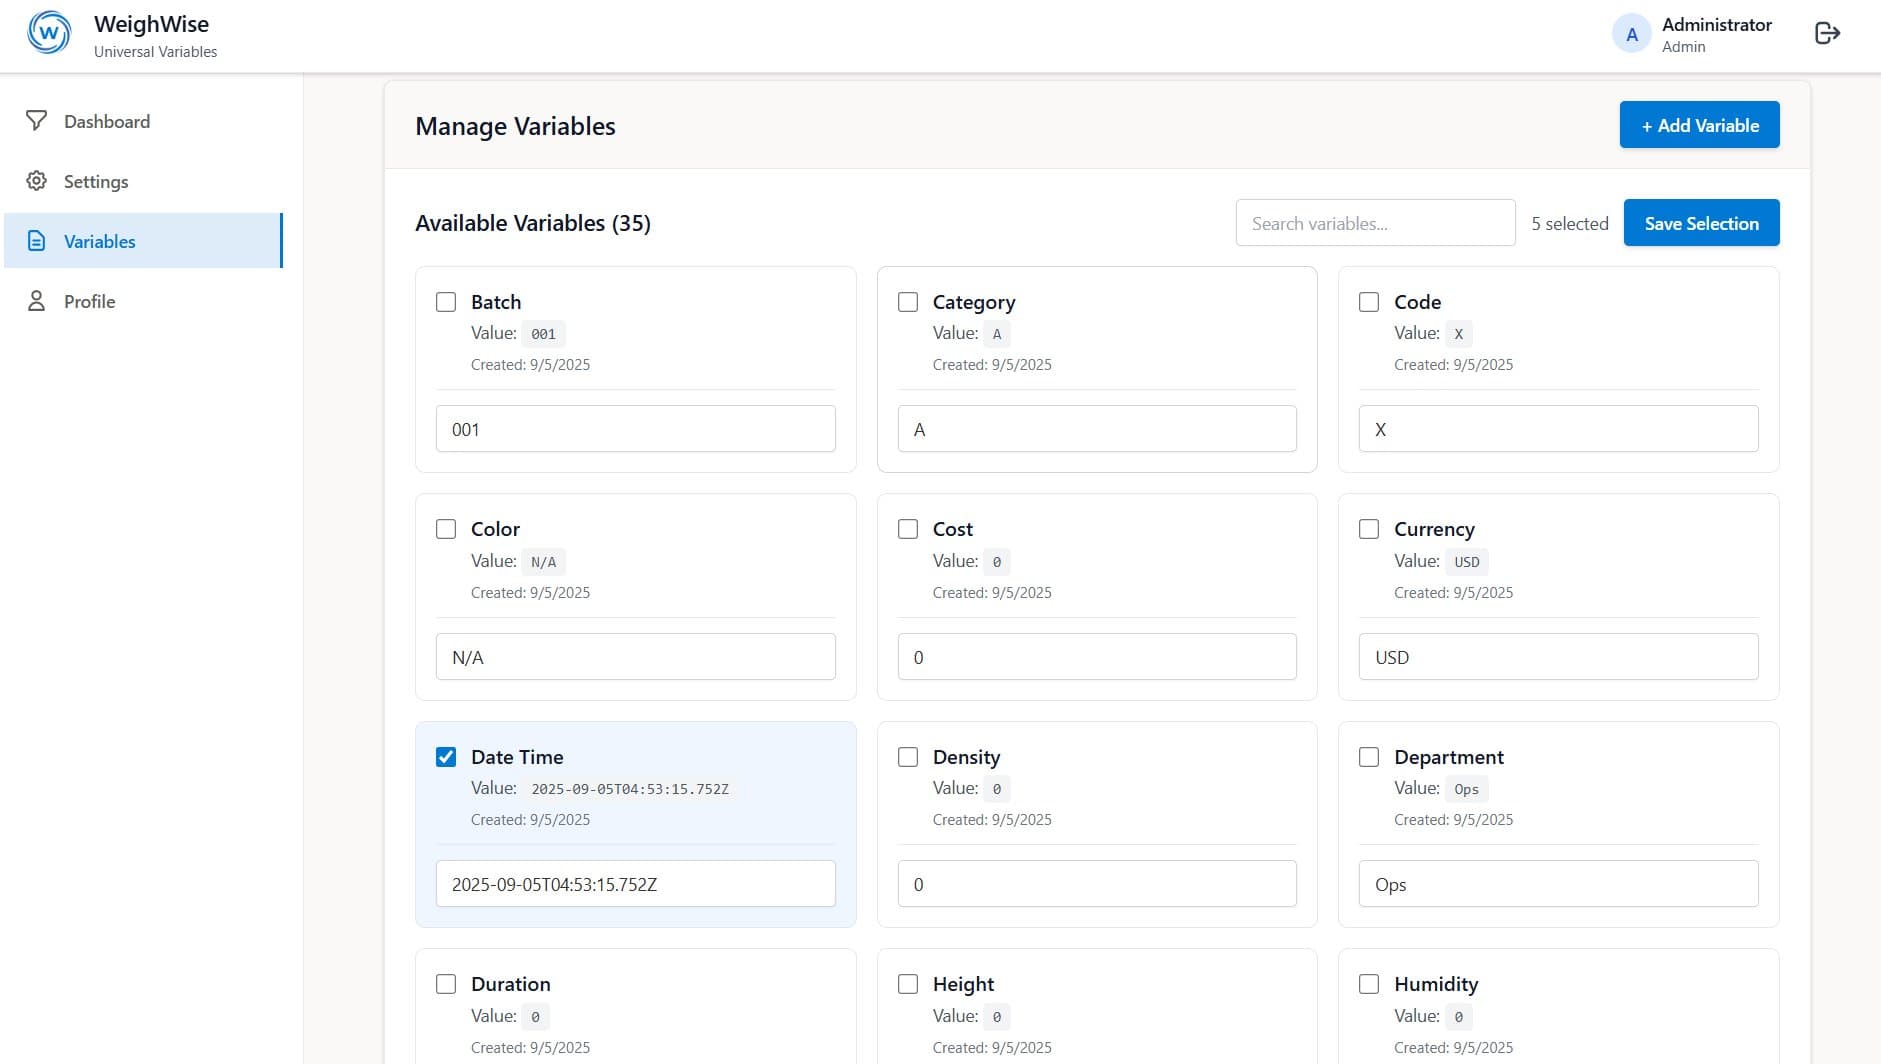
Task: Click the logout icon
Action: point(1827,34)
